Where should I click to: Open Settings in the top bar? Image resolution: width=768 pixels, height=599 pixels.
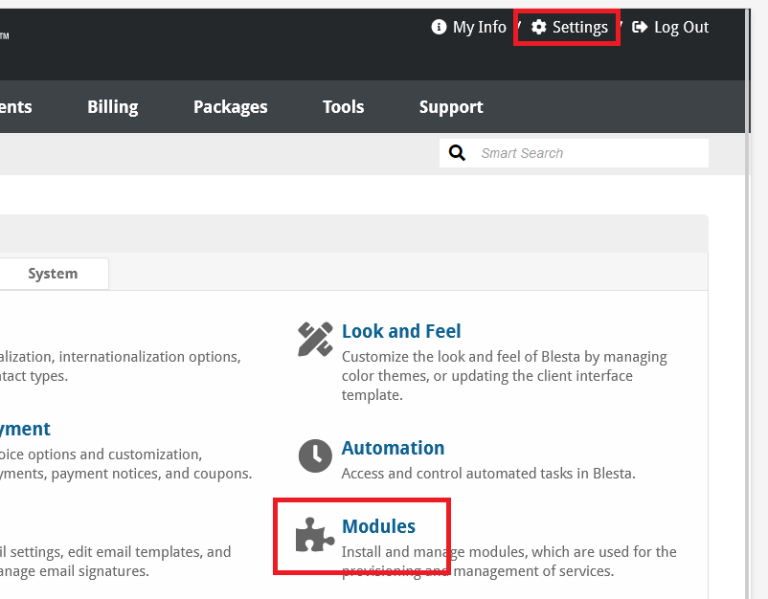coord(569,27)
